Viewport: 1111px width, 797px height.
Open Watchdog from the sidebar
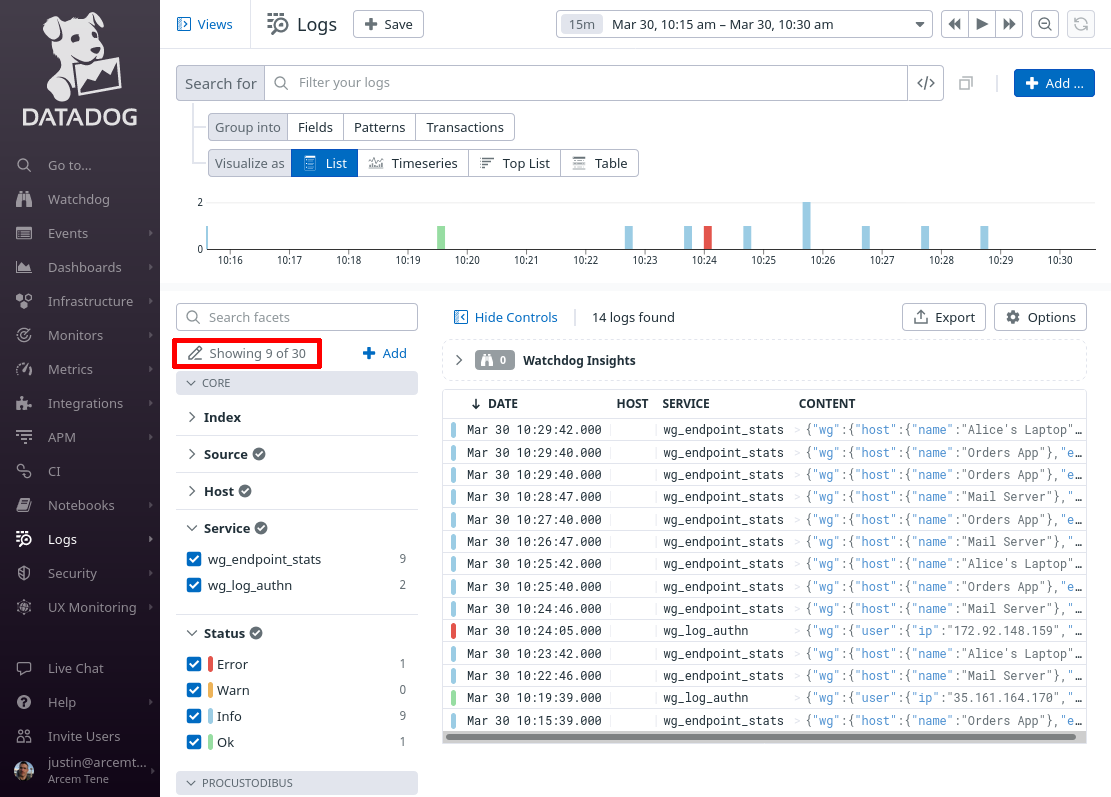click(x=78, y=199)
